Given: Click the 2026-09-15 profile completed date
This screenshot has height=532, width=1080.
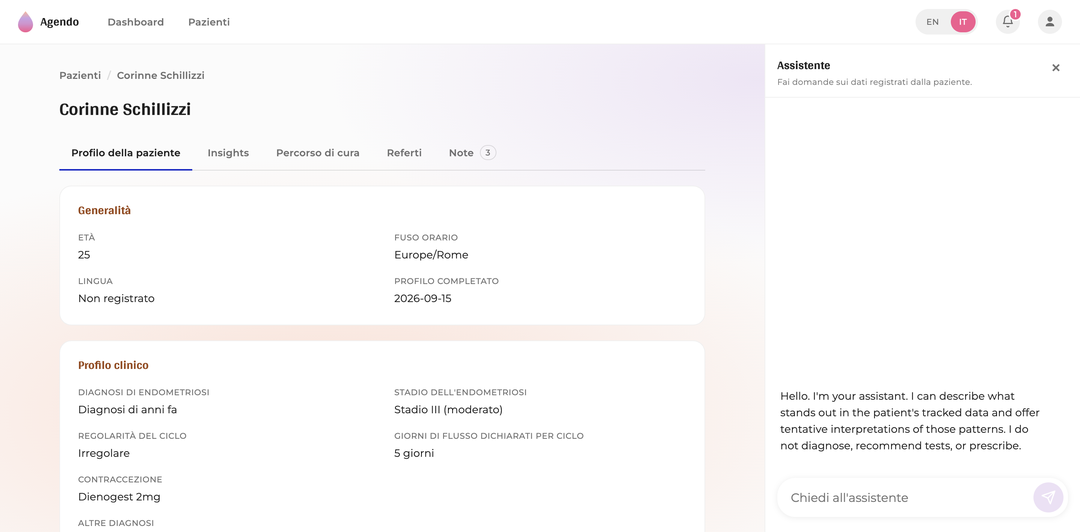Looking at the screenshot, I should pos(423,298).
